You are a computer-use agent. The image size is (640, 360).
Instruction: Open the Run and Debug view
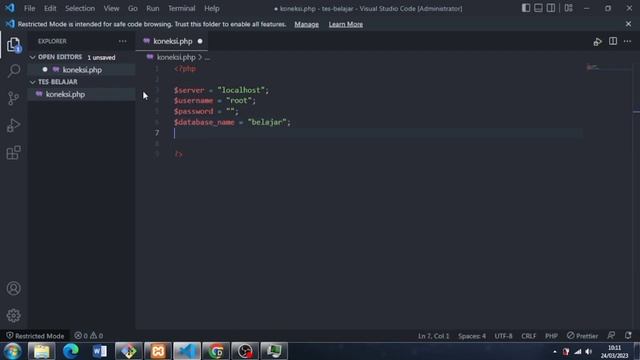[13, 125]
